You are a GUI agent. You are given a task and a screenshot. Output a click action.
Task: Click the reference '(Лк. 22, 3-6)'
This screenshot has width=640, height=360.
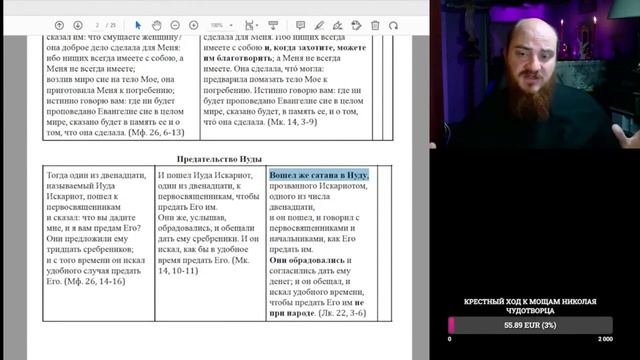point(342,313)
